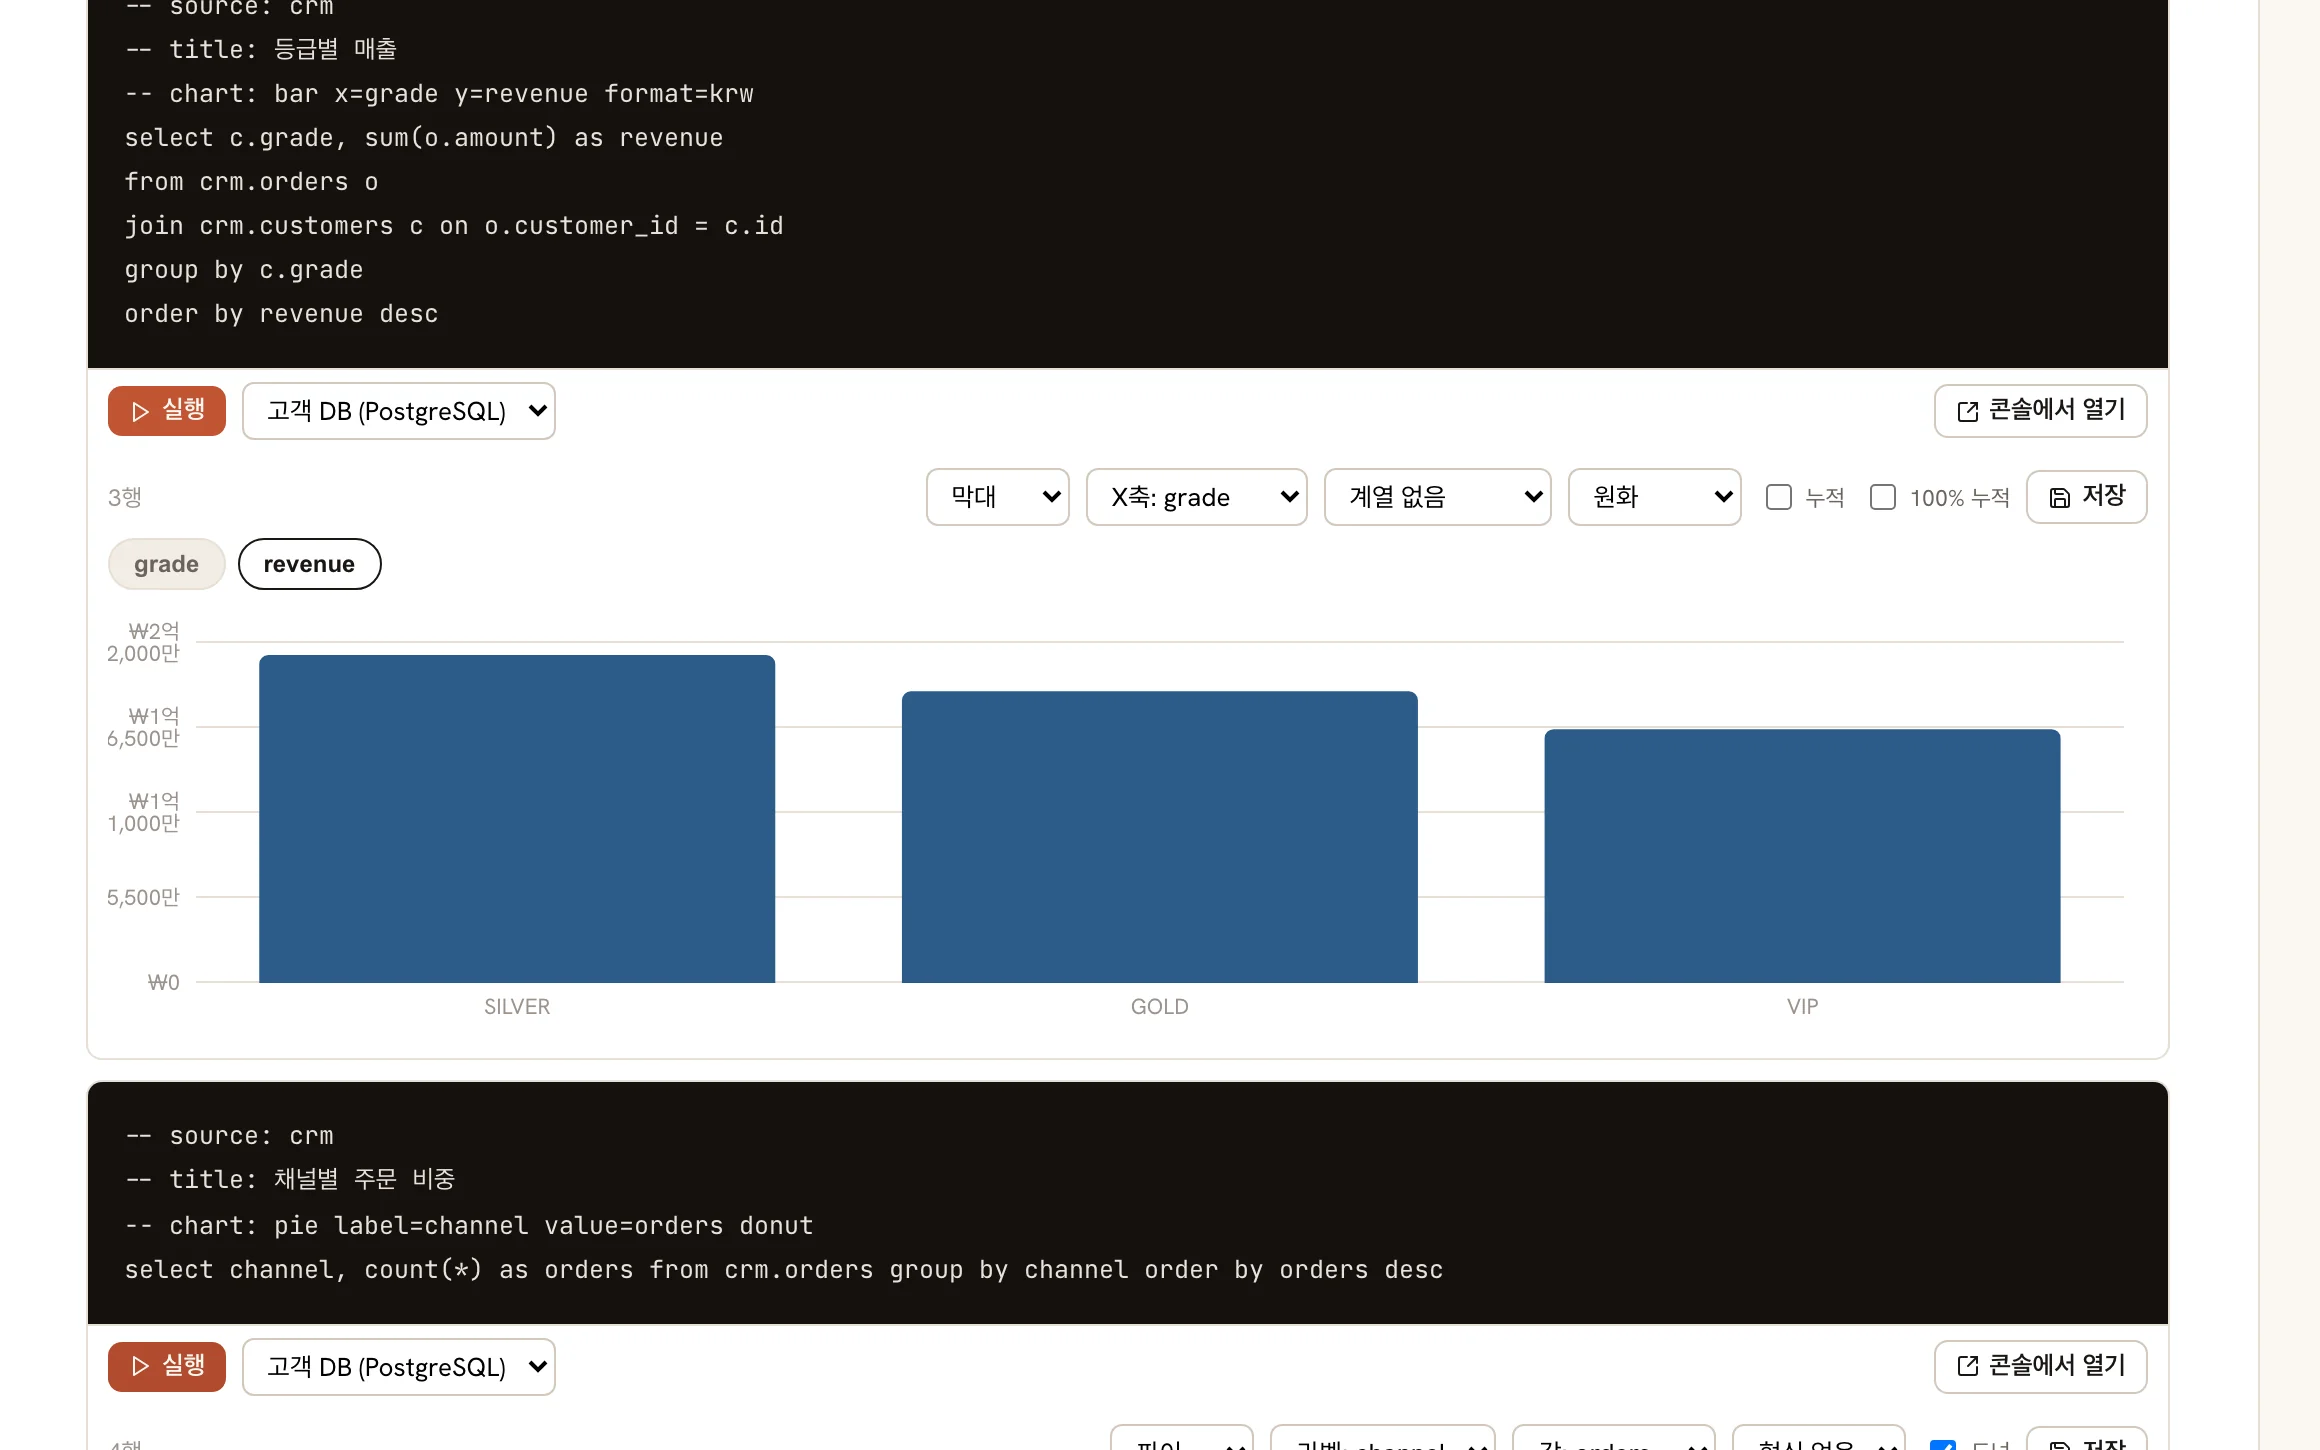Click the play icon on the grade revenue query's 실행 button
Image resolution: width=2320 pixels, height=1450 pixels.
(x=140, y=412)
